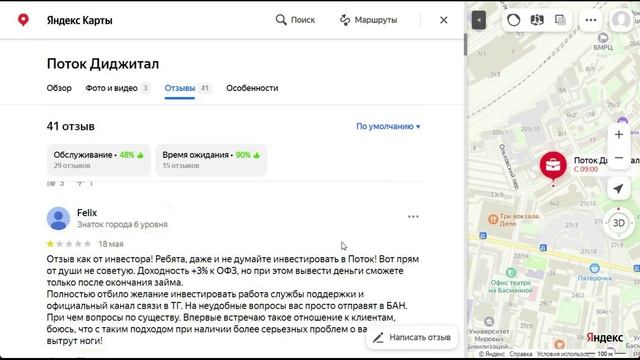The image size is (640, 360).
Task: Click the panel vertical scrollbar thumb
Action: tap(465, 44)
